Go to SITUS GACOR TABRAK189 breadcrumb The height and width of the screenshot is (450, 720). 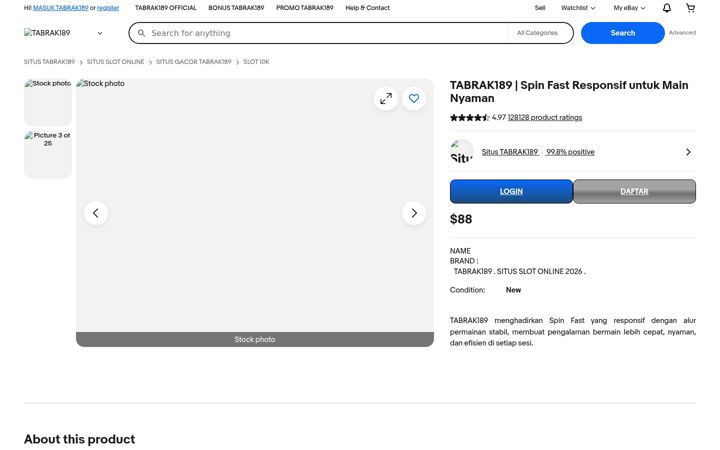tap(193, 62)
